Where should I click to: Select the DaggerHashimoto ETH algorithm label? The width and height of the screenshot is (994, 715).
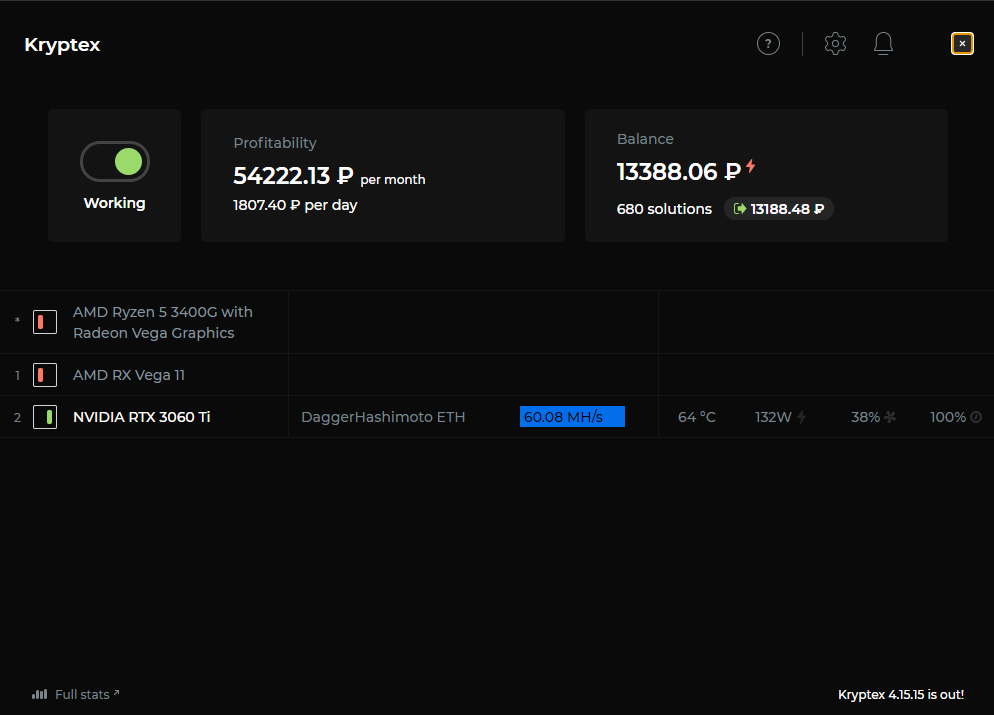(x=383, y=417)
